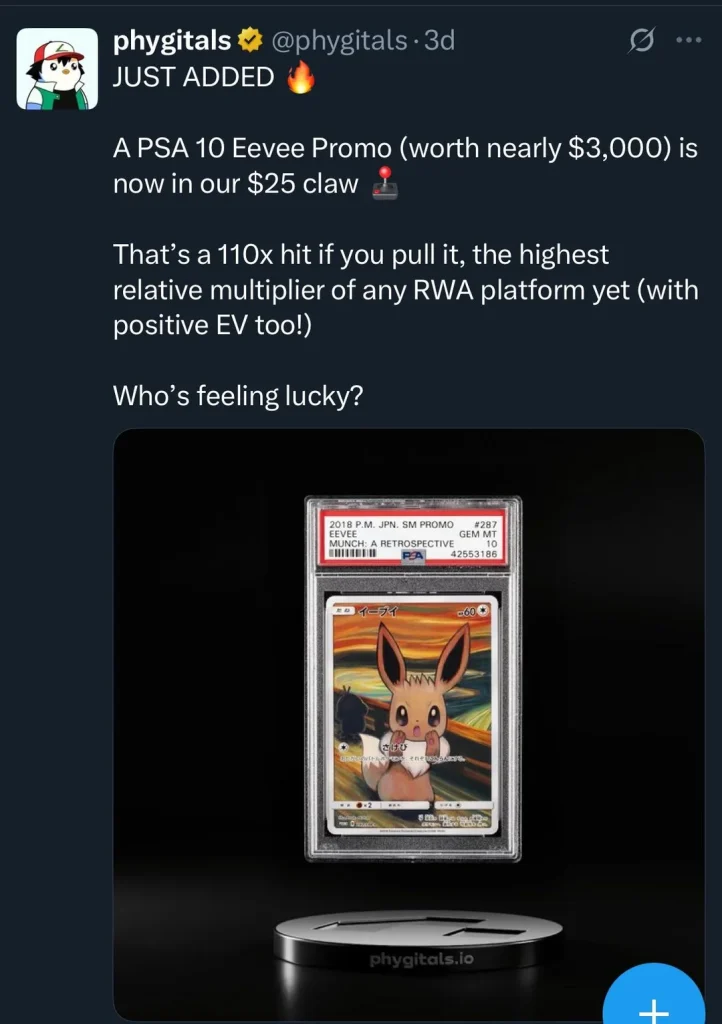Click the 110x hit paragraph

point(405,290)
